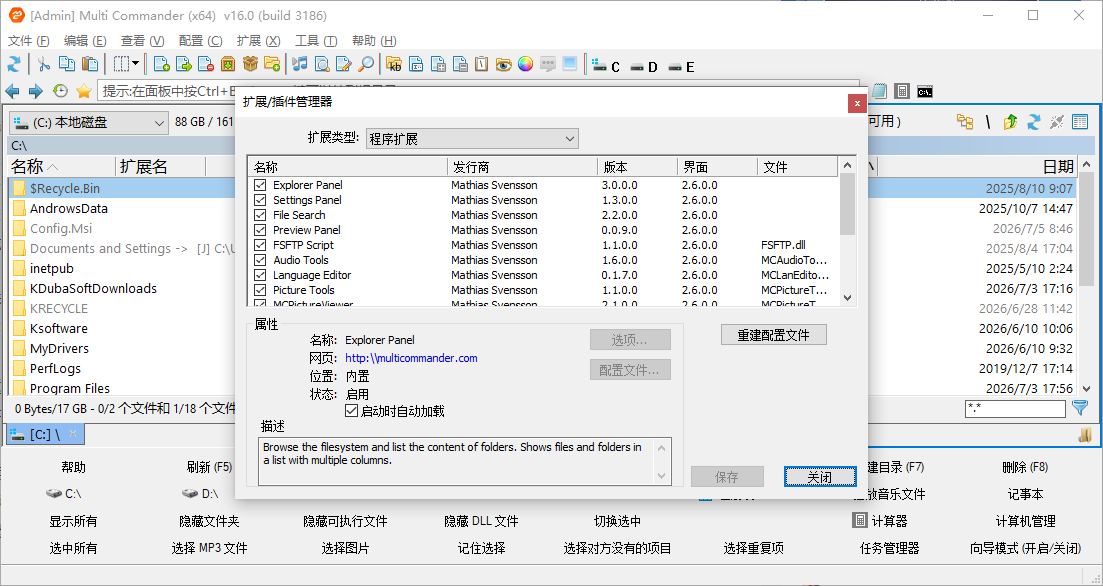
Task: Click the command prompt icon
Action: click(926, 91)
